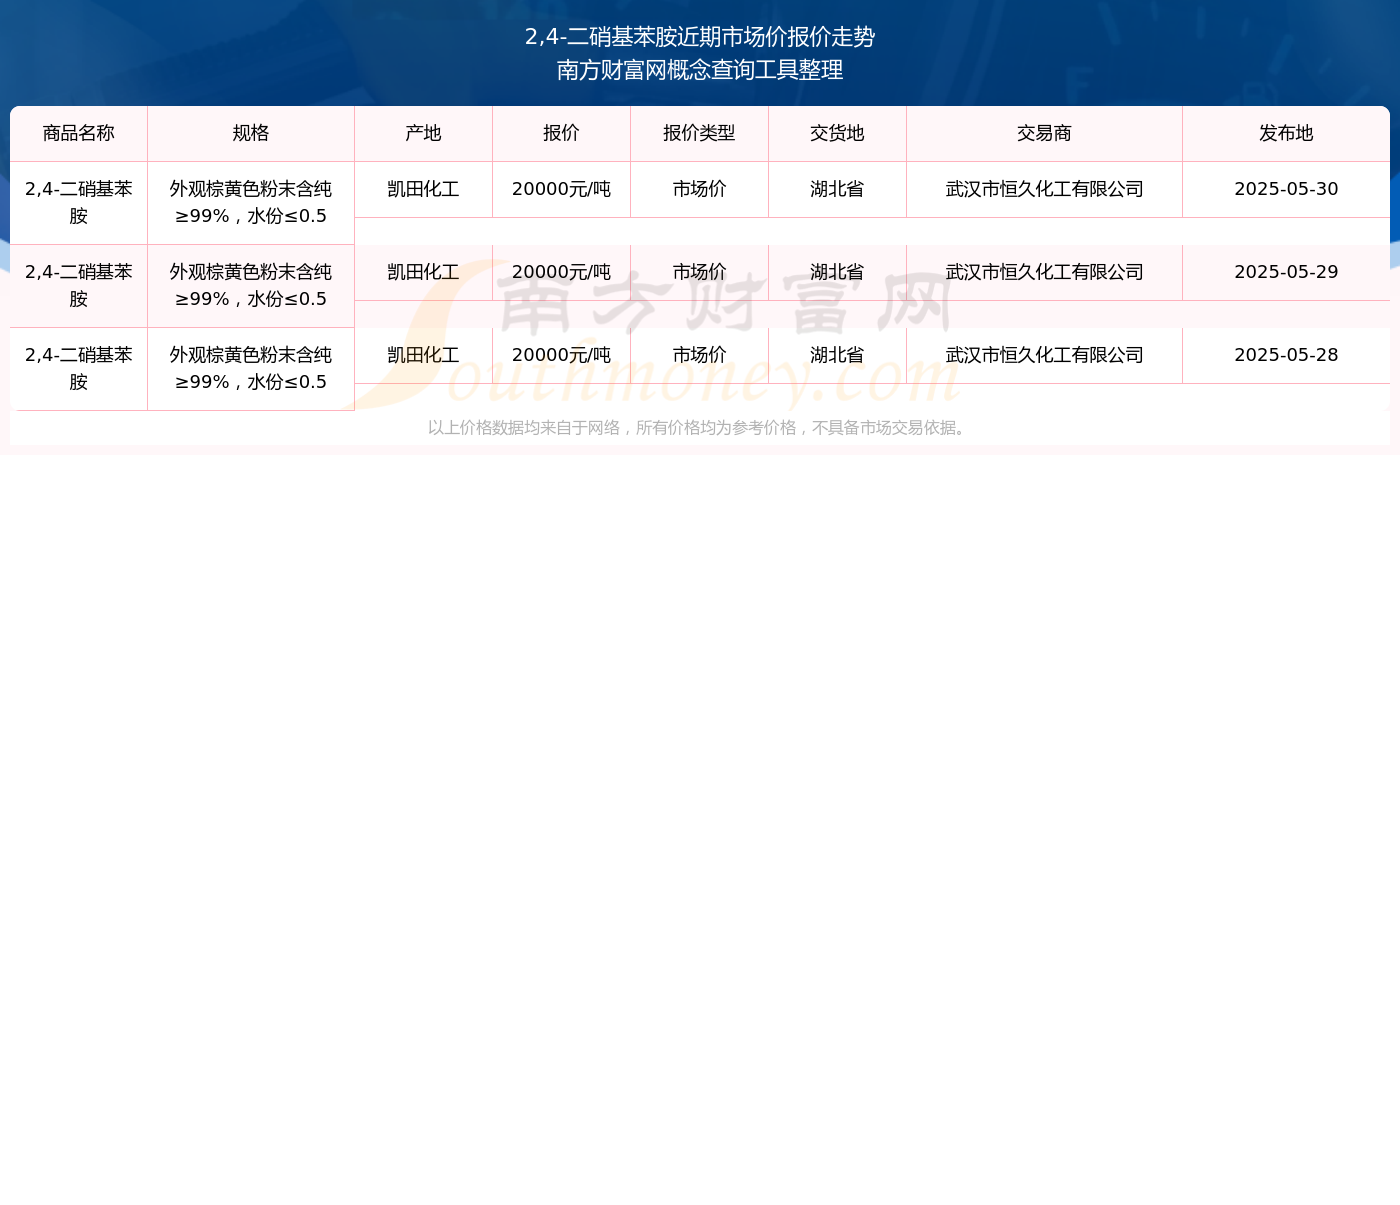Click the 20000元/吨 price in the 2025-05-30 row
Screen dimensions: 1400x1205
(561, 189)
